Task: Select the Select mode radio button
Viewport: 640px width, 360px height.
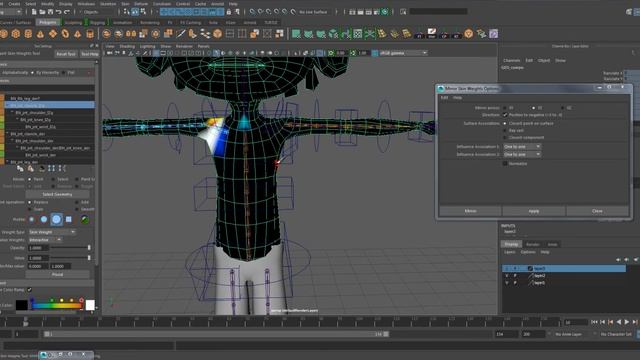Action: click(53, 179)
